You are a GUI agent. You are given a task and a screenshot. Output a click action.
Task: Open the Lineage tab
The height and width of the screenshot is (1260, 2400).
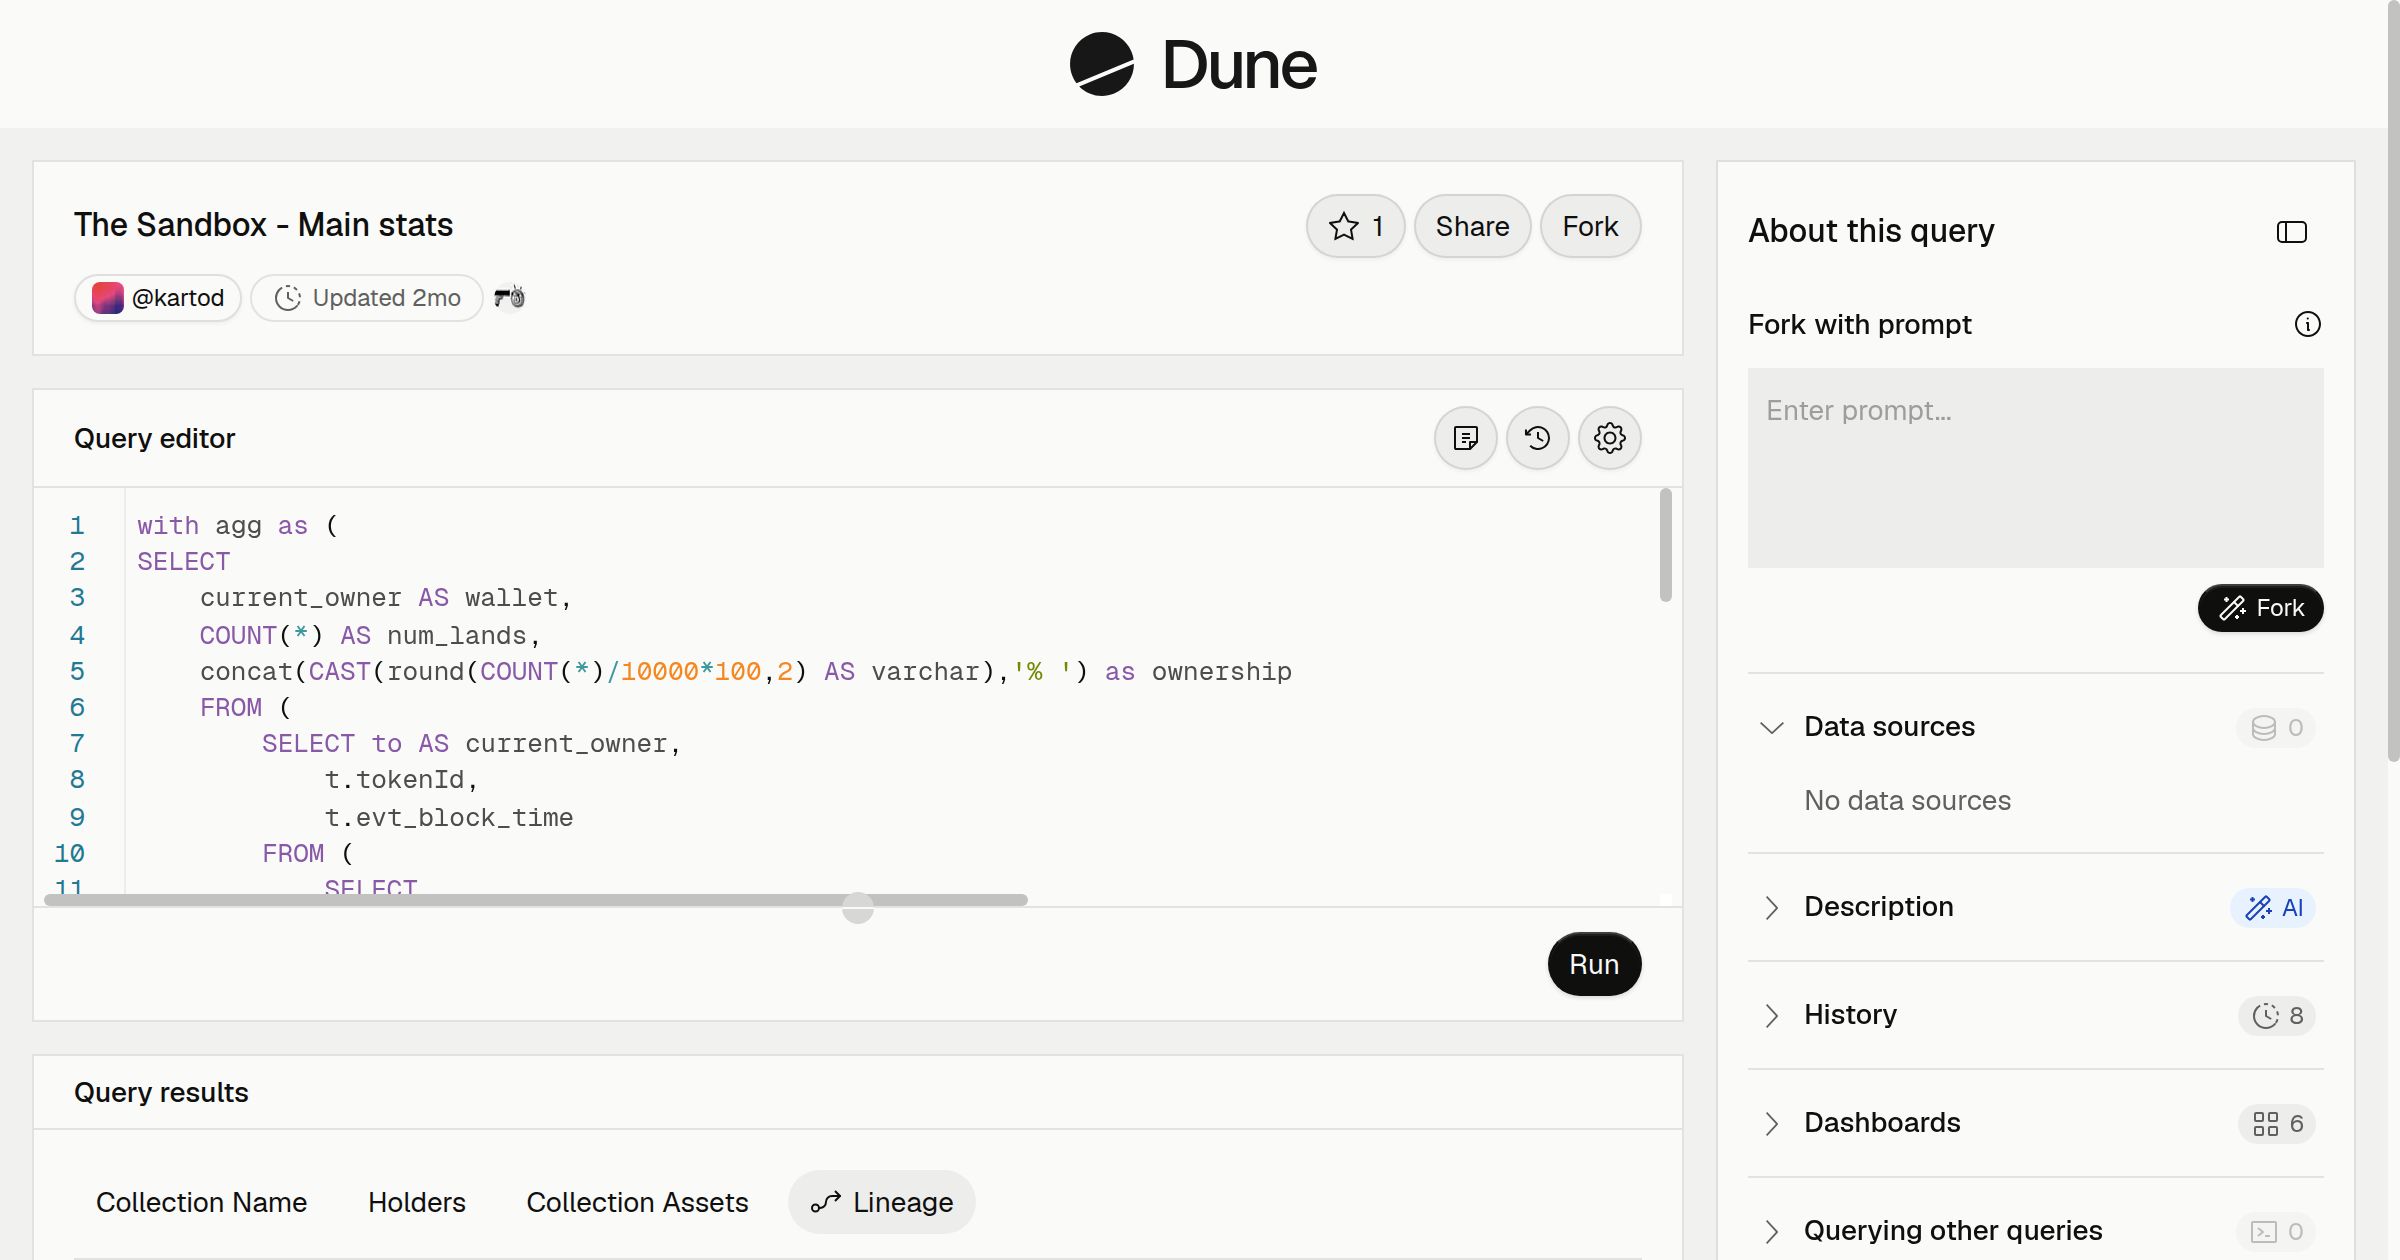882,1202
